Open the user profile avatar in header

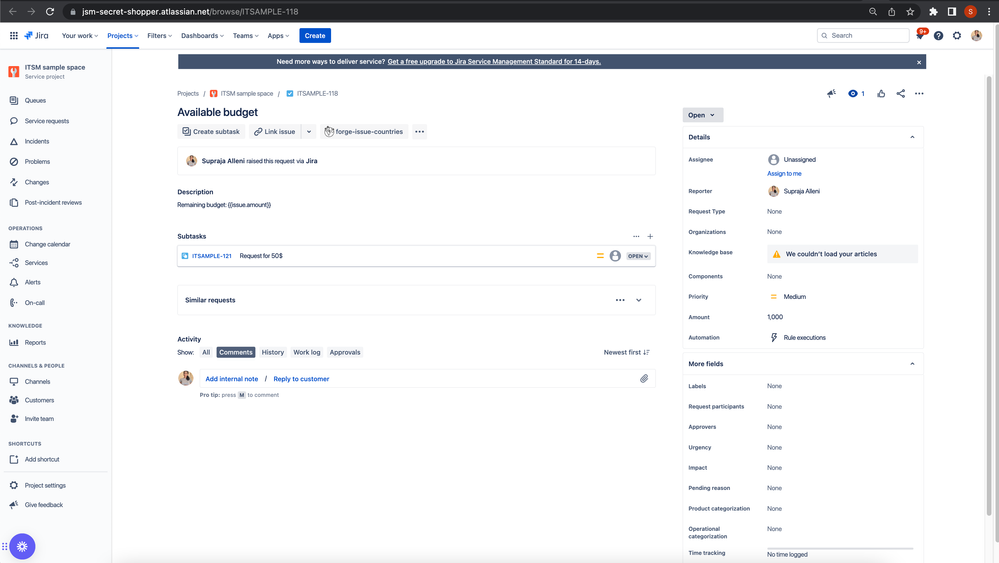pos(977,36)
